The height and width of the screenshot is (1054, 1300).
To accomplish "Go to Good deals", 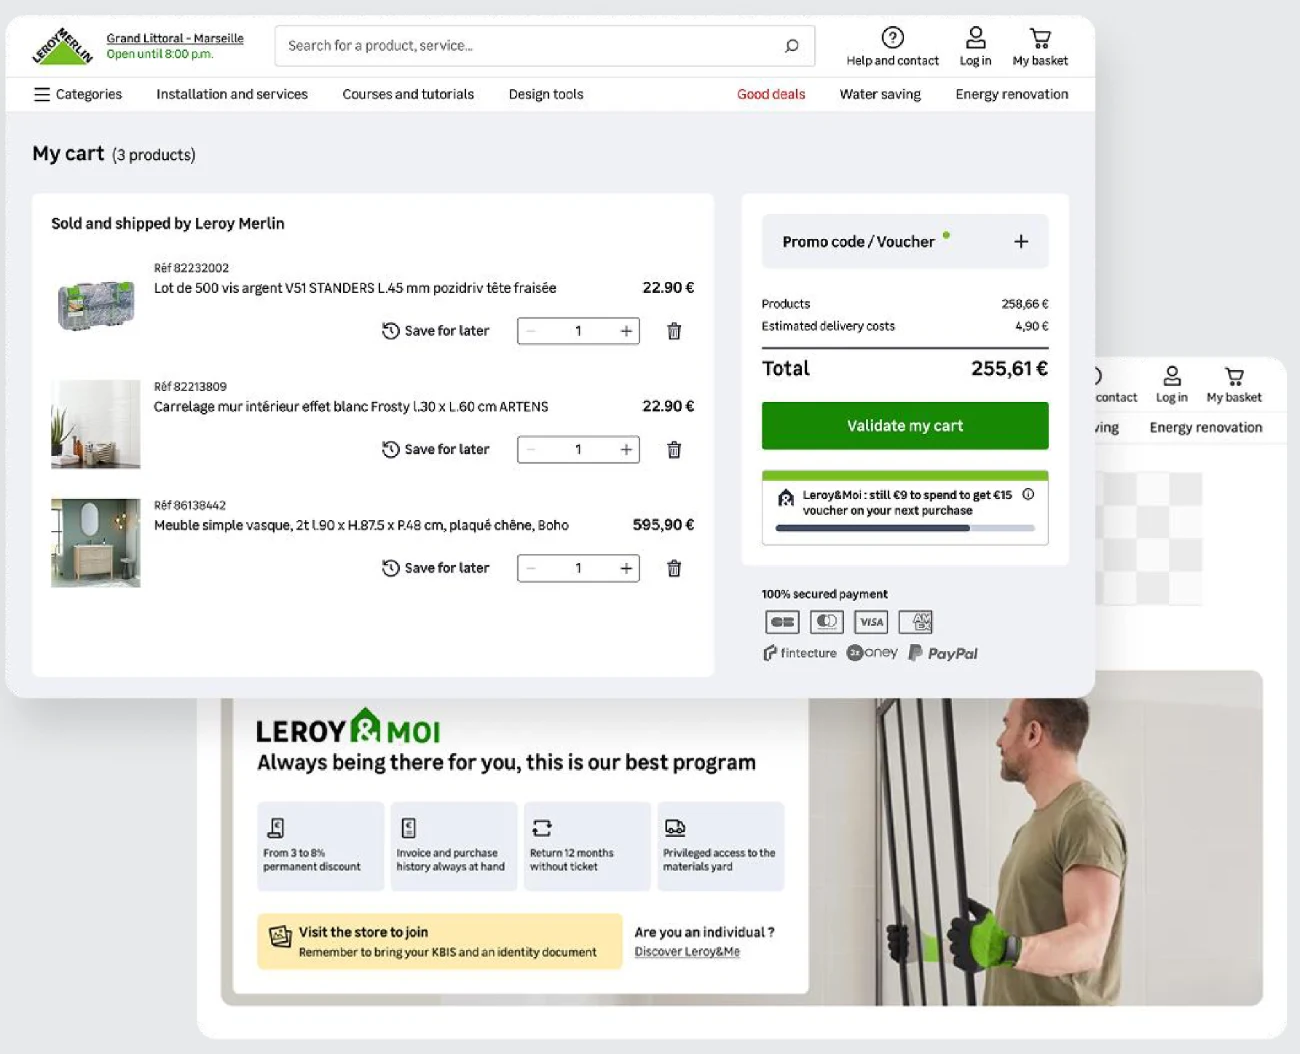I will tap(771, 94).
